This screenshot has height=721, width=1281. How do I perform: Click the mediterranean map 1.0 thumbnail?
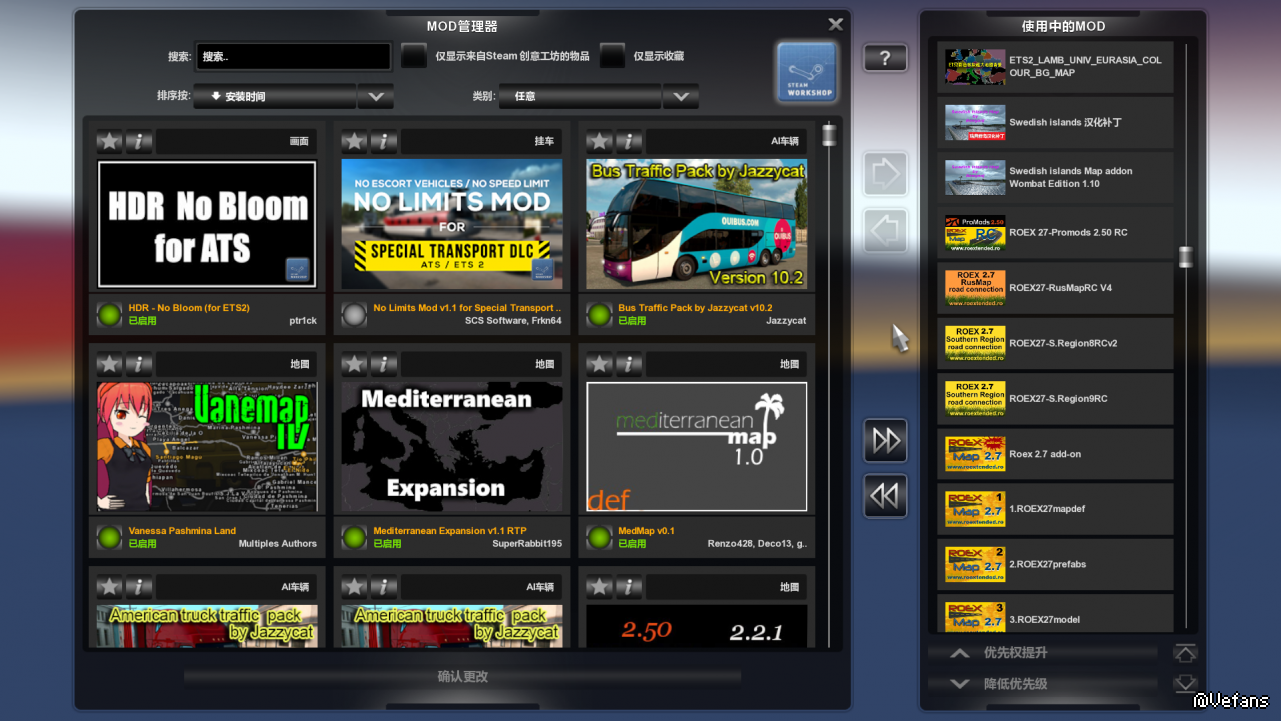(x=697, y=446)
